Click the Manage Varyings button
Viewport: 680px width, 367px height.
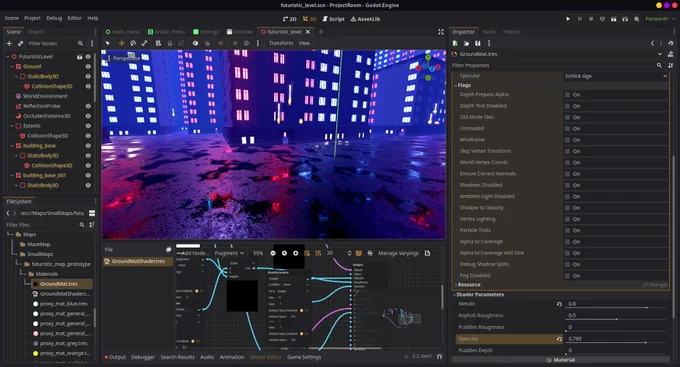pos(398,253)
